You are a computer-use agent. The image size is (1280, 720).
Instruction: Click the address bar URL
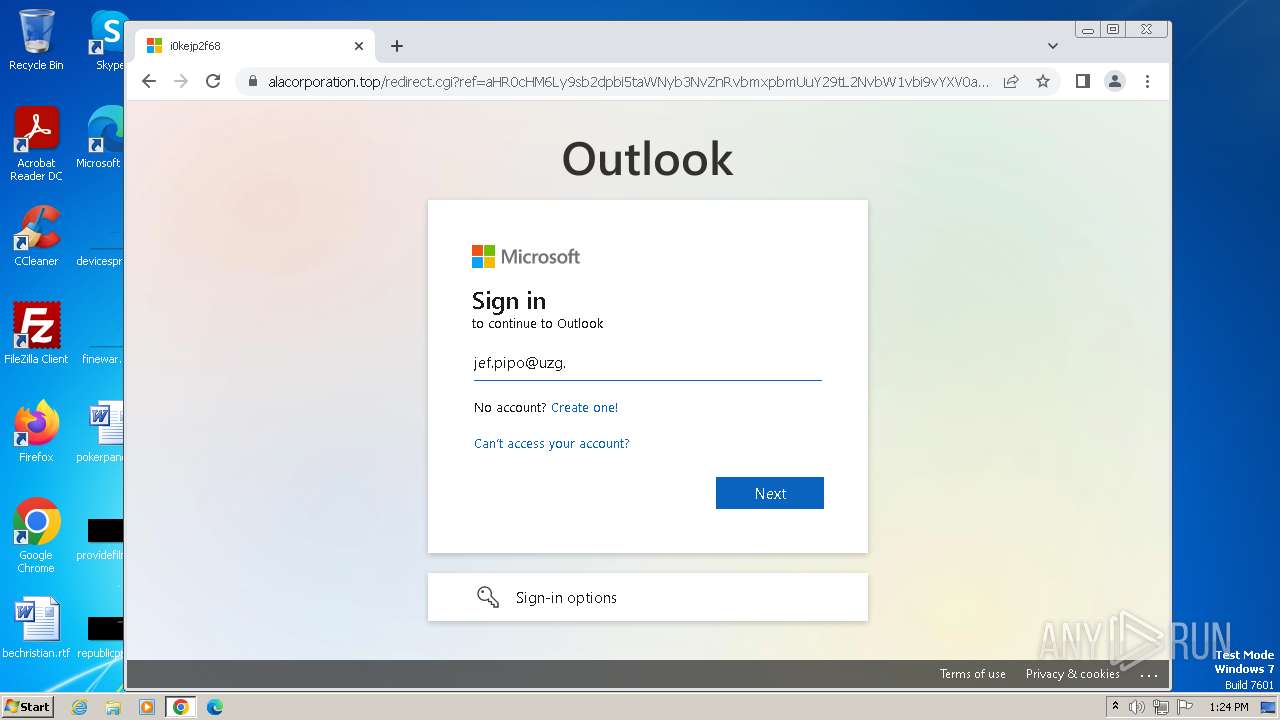(628, 81)
